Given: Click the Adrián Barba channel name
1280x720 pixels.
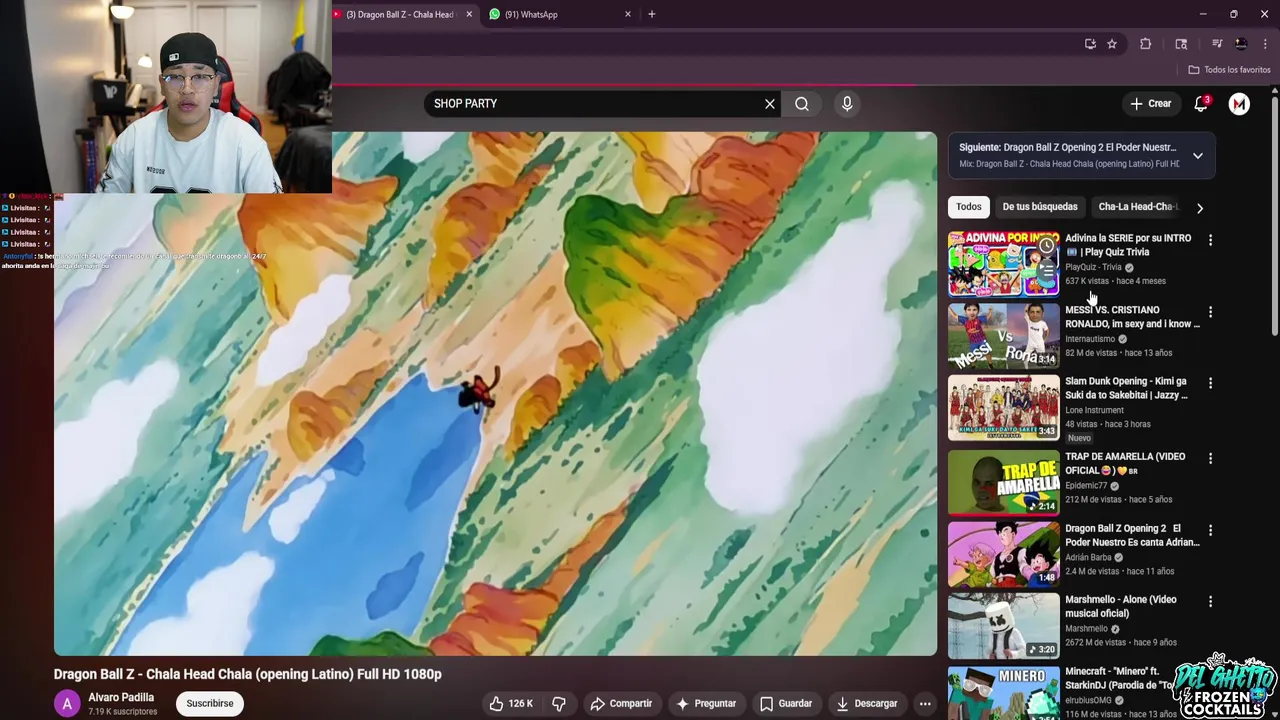Looking at the screenshot, I should 1088,558.
